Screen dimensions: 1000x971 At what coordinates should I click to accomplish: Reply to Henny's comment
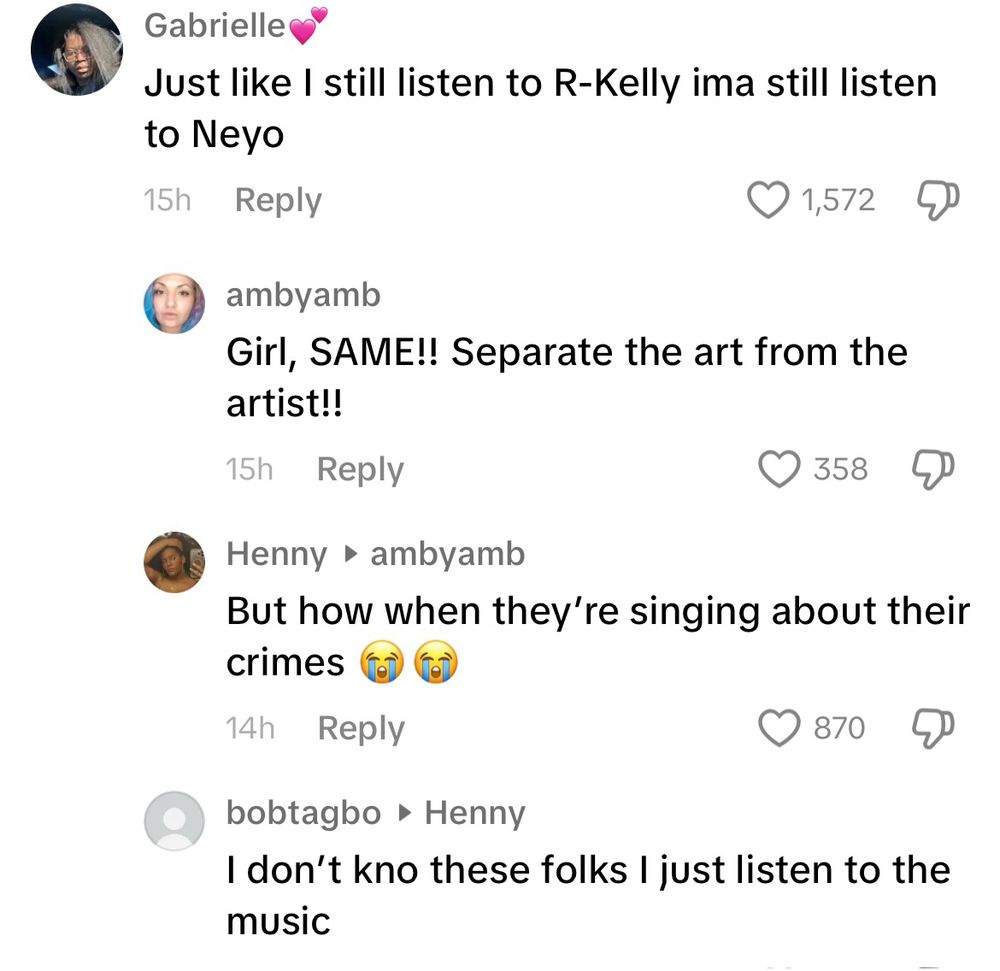(x=360, y=727)
